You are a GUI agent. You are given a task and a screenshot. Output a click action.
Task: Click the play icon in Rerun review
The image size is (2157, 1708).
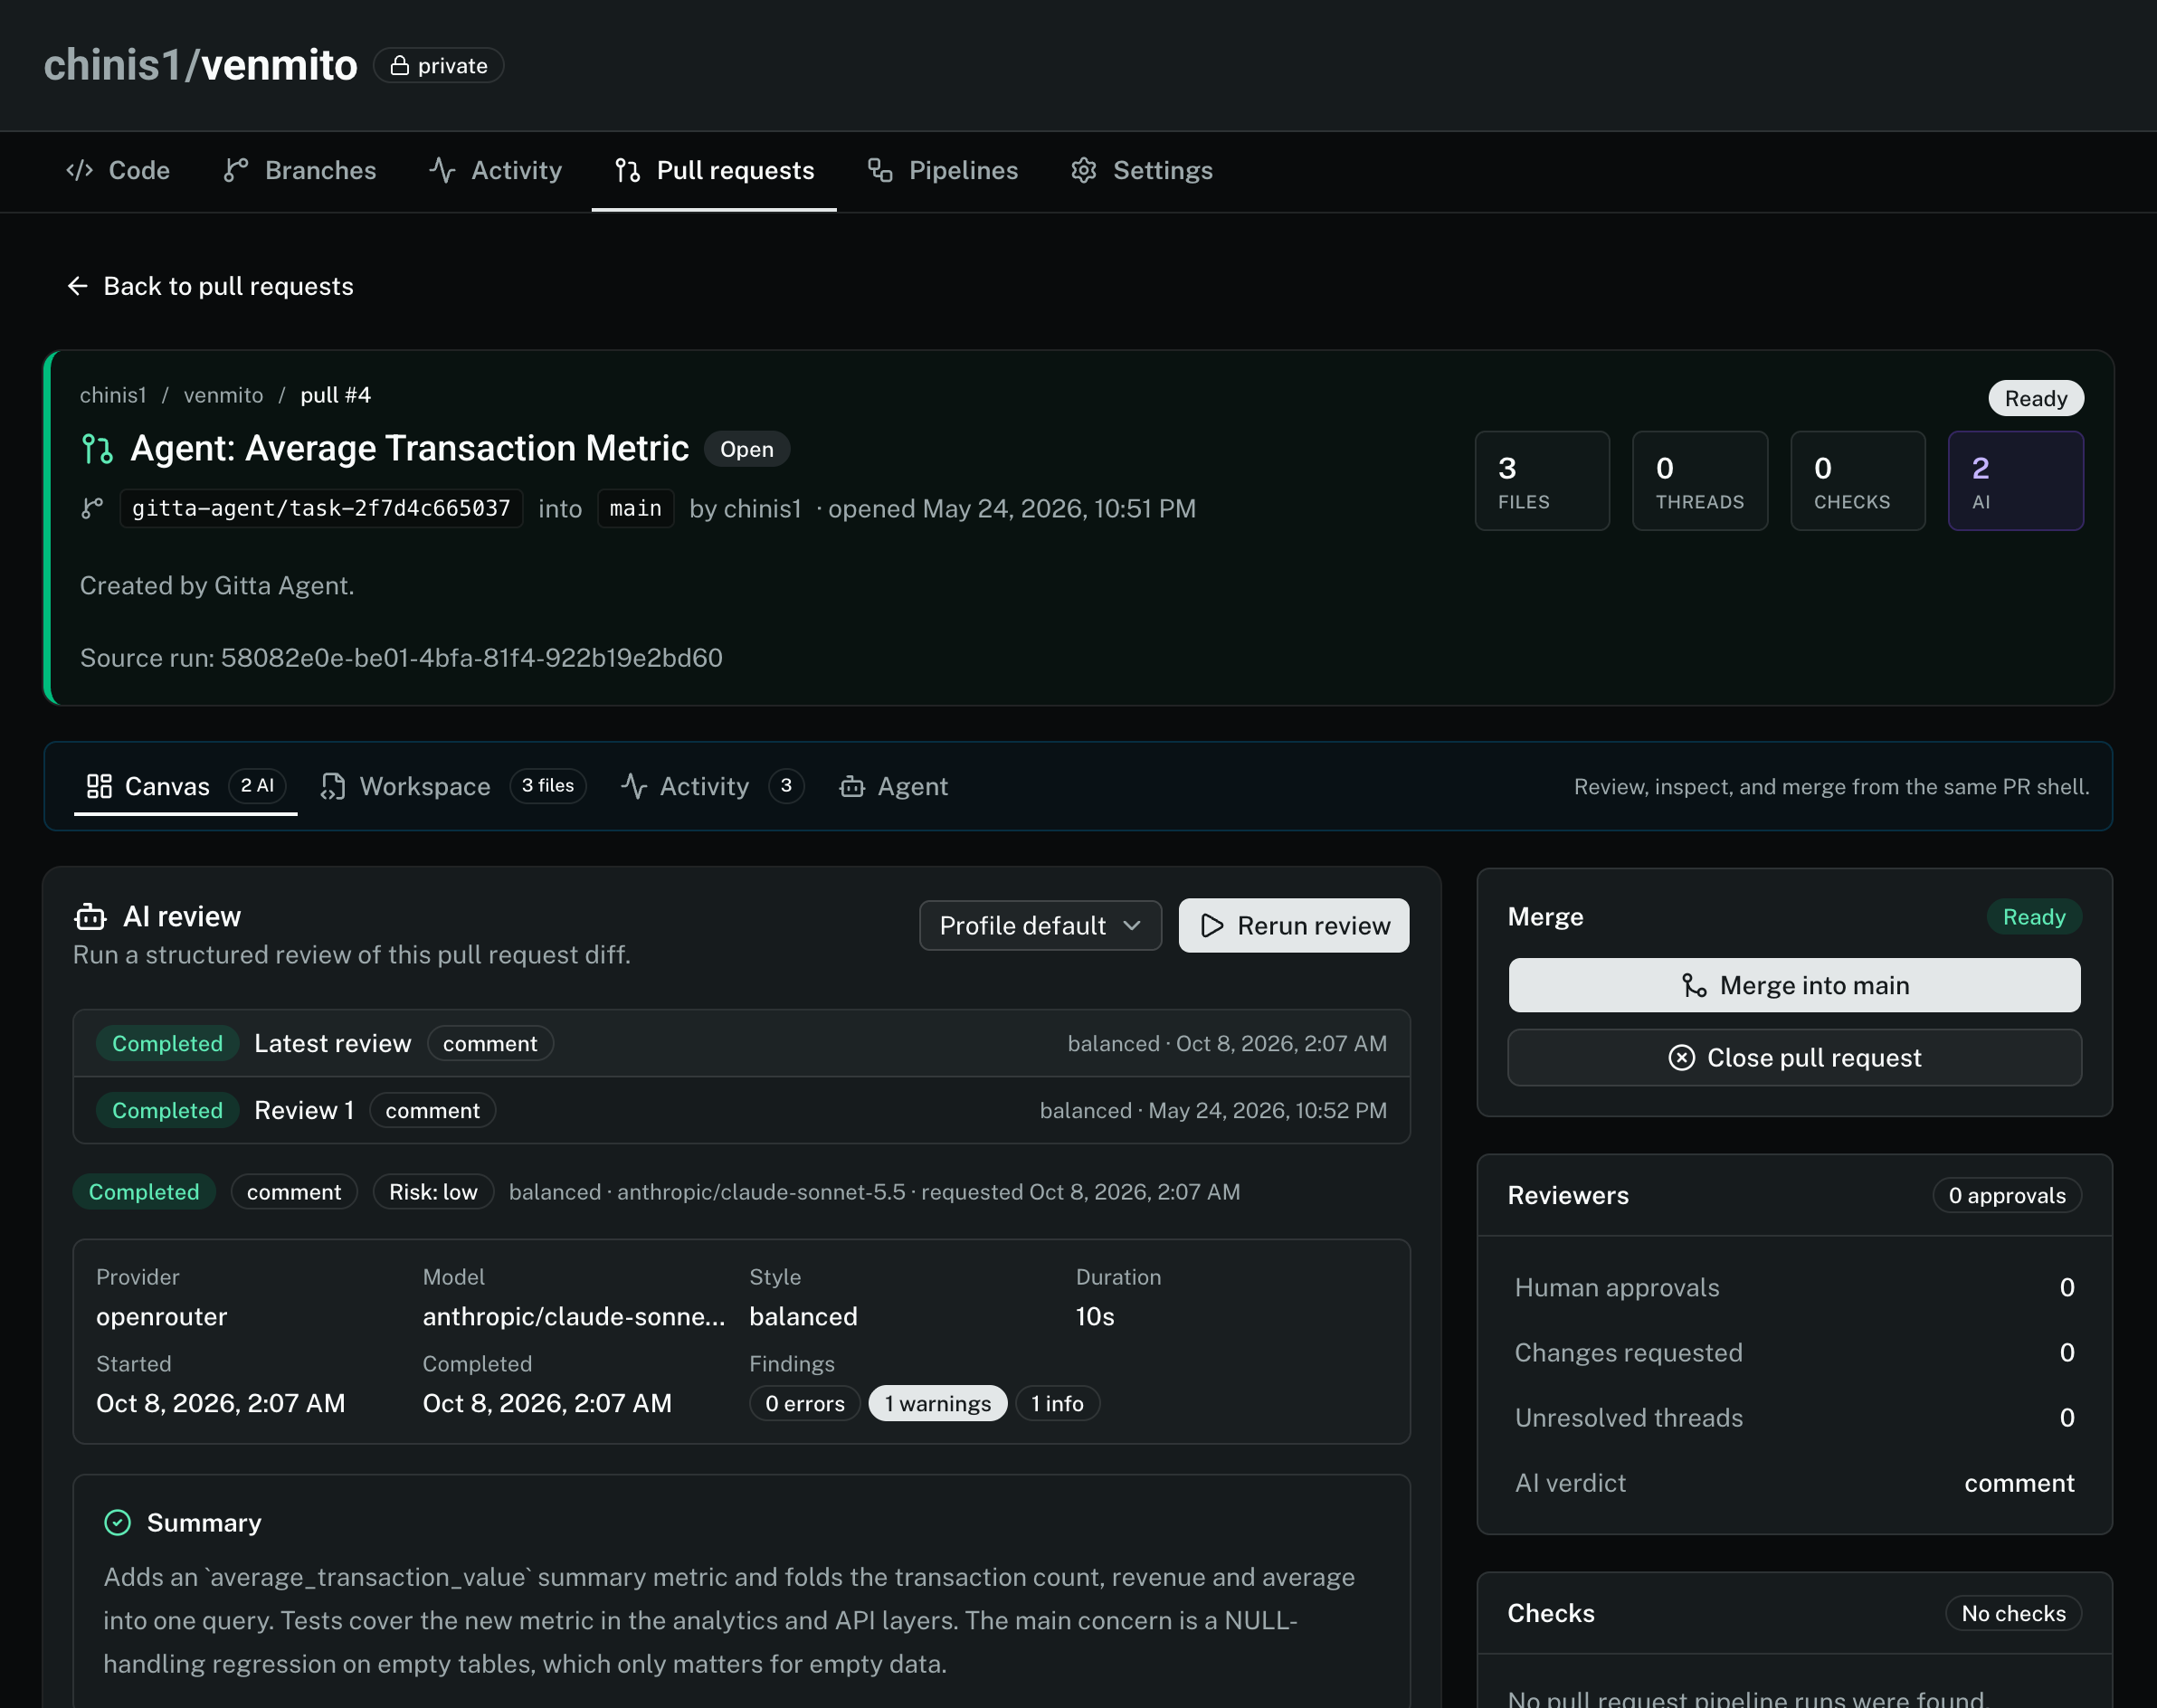(x=1212, y=925)
